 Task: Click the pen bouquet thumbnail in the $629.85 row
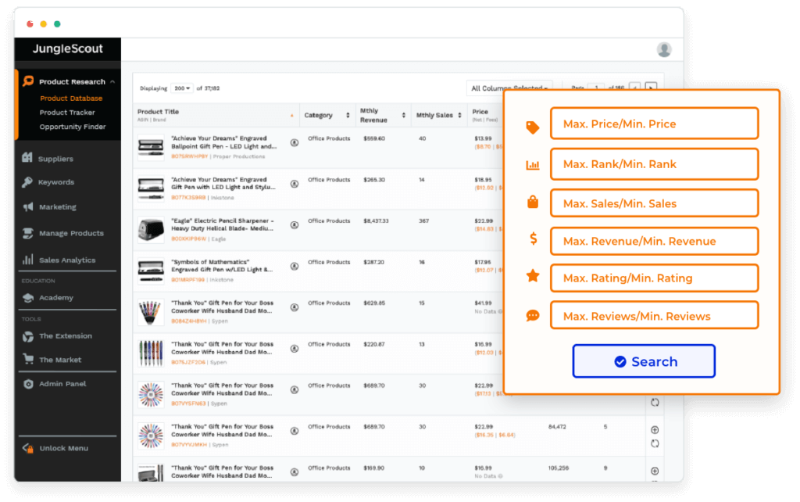point(151,312)
